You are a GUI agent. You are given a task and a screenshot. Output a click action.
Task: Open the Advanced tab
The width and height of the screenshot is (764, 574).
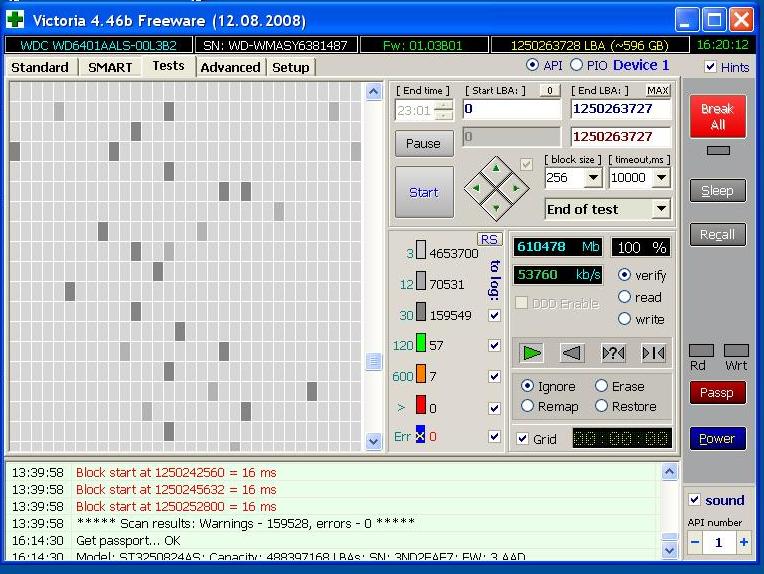(230, 67)
